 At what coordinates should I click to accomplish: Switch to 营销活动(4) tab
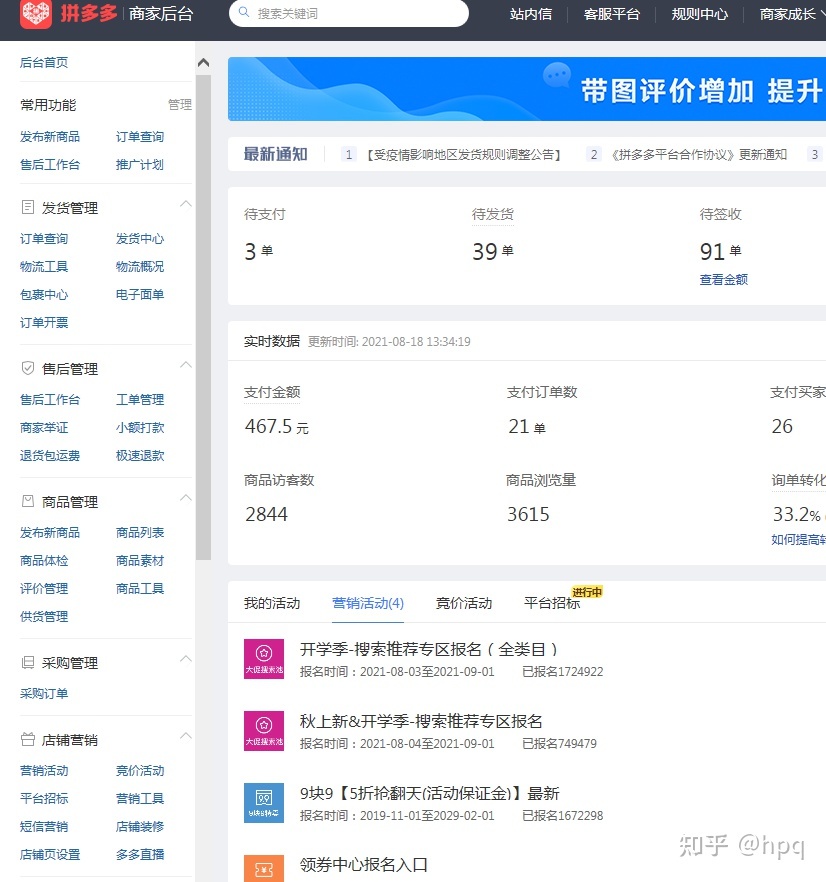point(368,603)
